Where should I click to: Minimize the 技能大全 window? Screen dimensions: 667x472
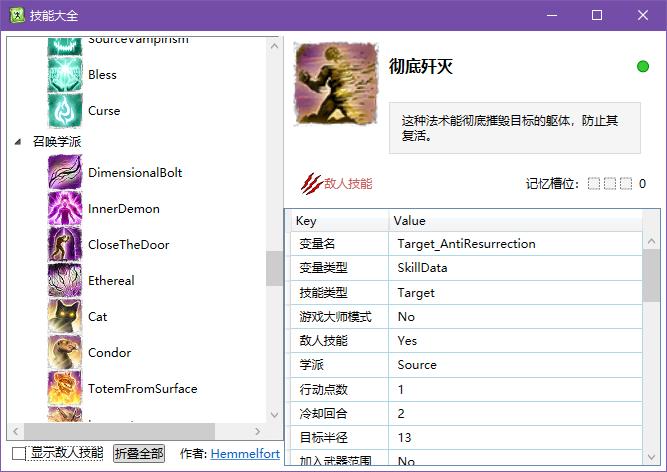click(x=552, y=15)
